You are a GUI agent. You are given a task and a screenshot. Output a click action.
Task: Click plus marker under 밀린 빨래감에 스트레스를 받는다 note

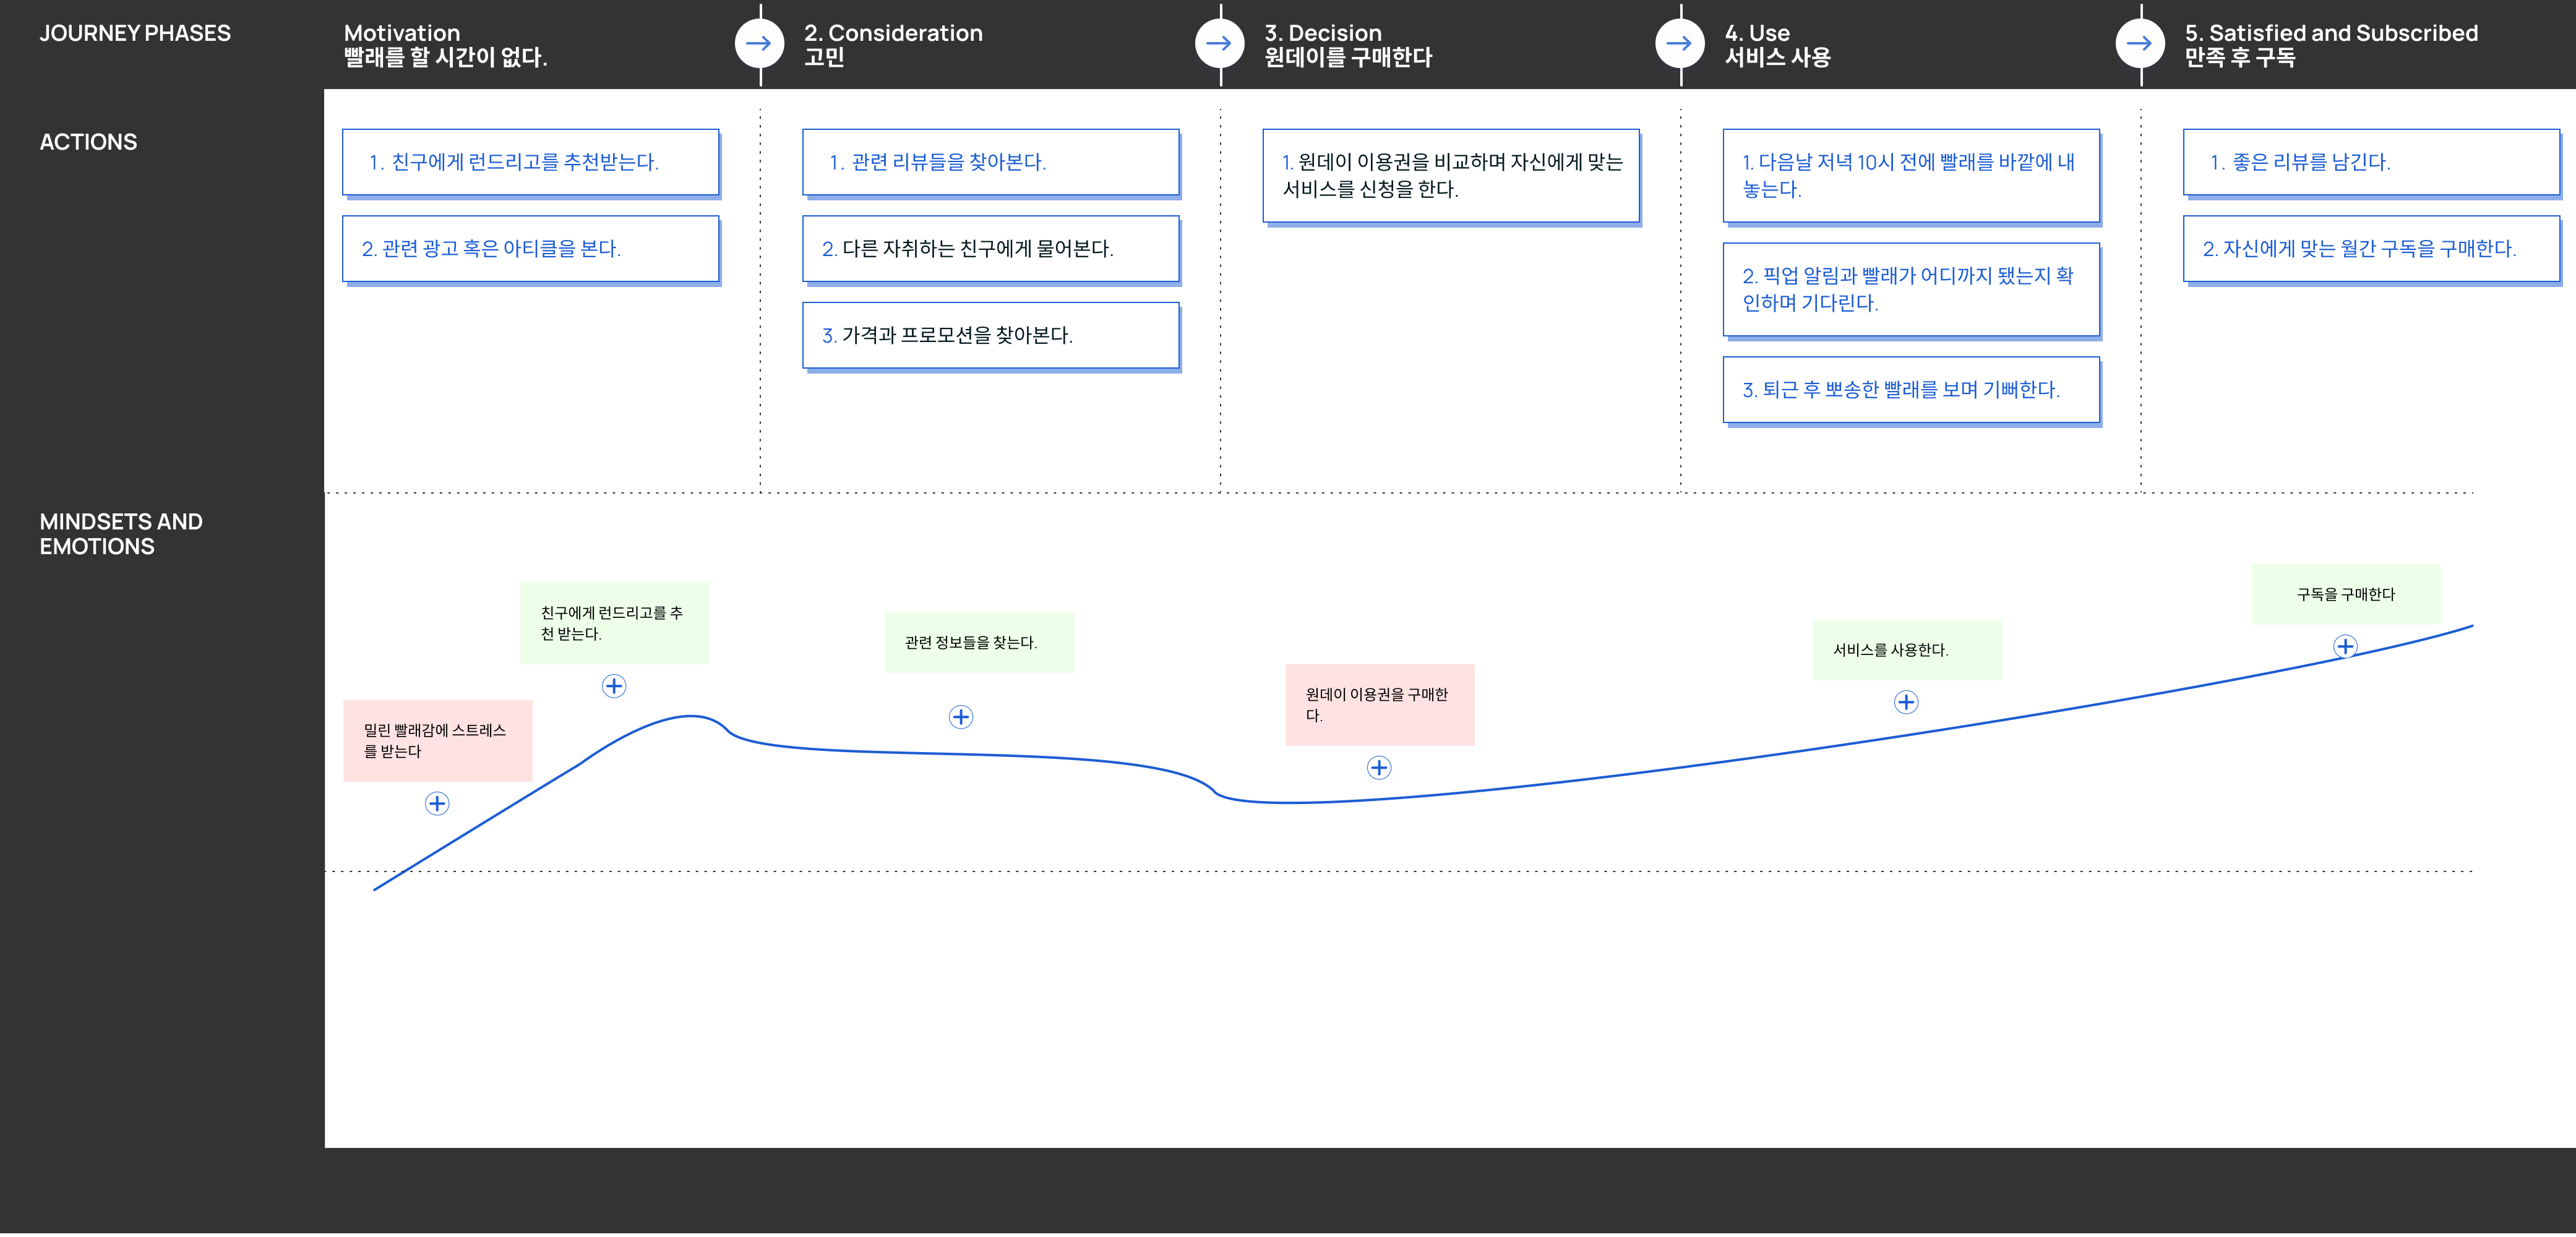click(x=437, y=803)
